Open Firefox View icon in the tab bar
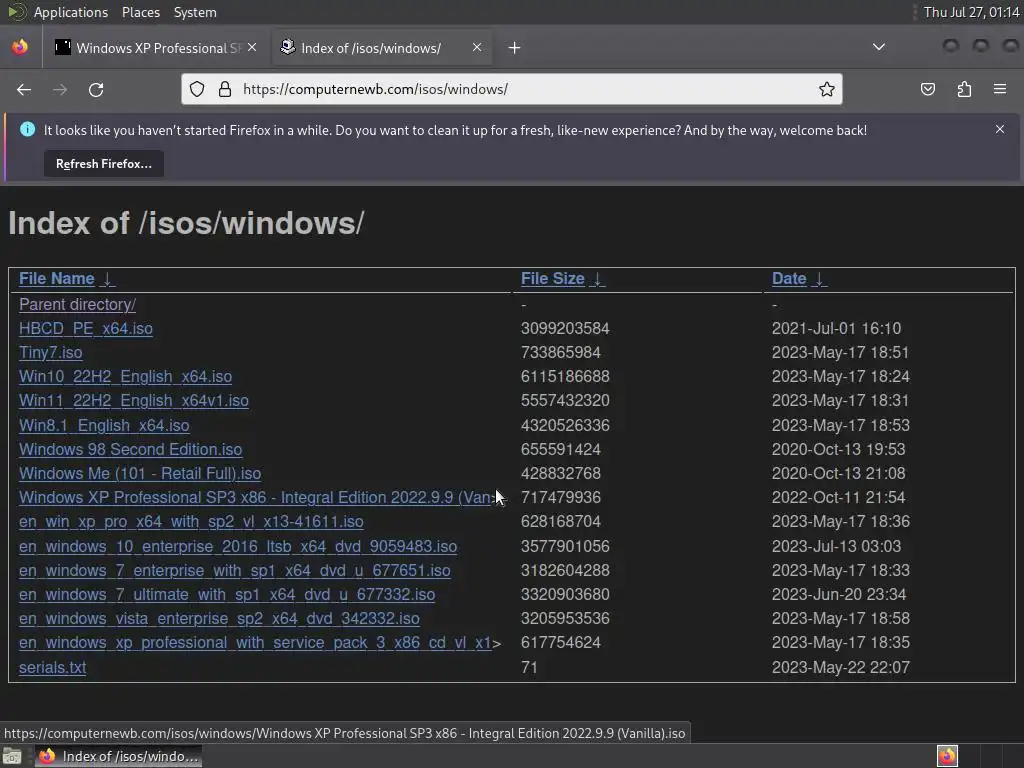The width and height of the screenshot is (1024, 768). [x=20, y=47]
